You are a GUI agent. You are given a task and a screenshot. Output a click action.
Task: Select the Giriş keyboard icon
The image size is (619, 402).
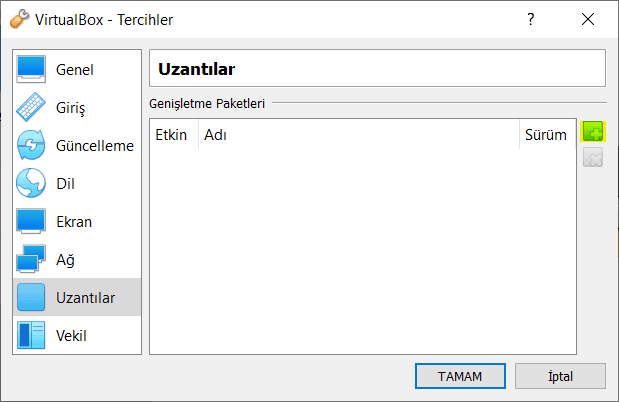(31, 107)
